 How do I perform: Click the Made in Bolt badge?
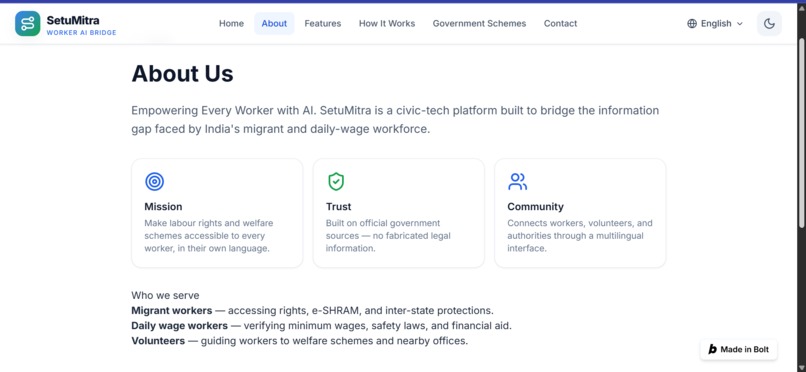tap(739, 349)
